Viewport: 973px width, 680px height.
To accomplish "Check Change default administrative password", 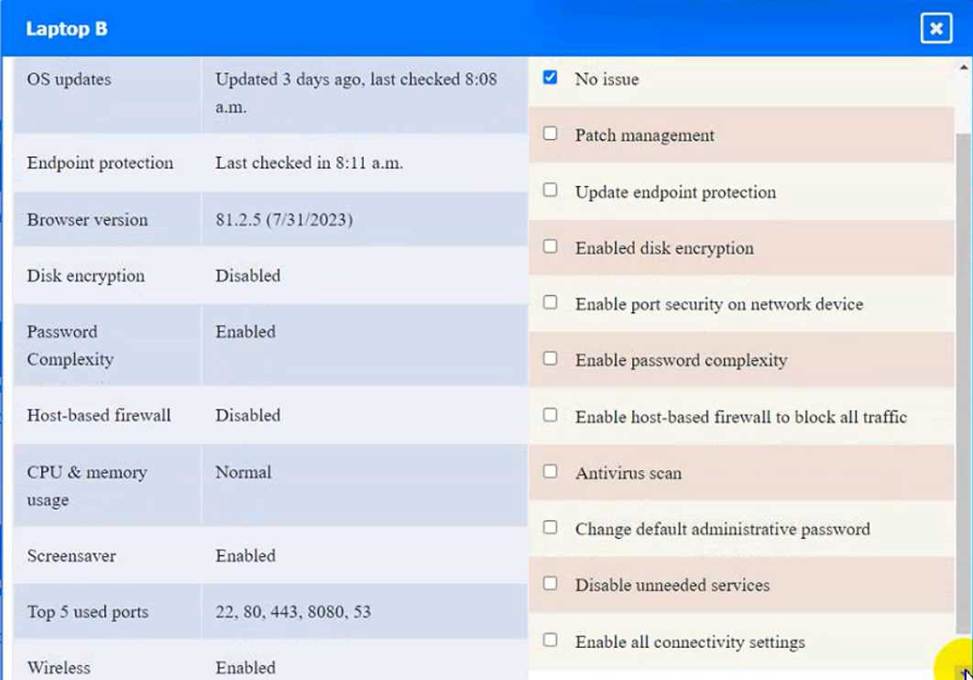I will pyautogui.click(x=550, y=527).
